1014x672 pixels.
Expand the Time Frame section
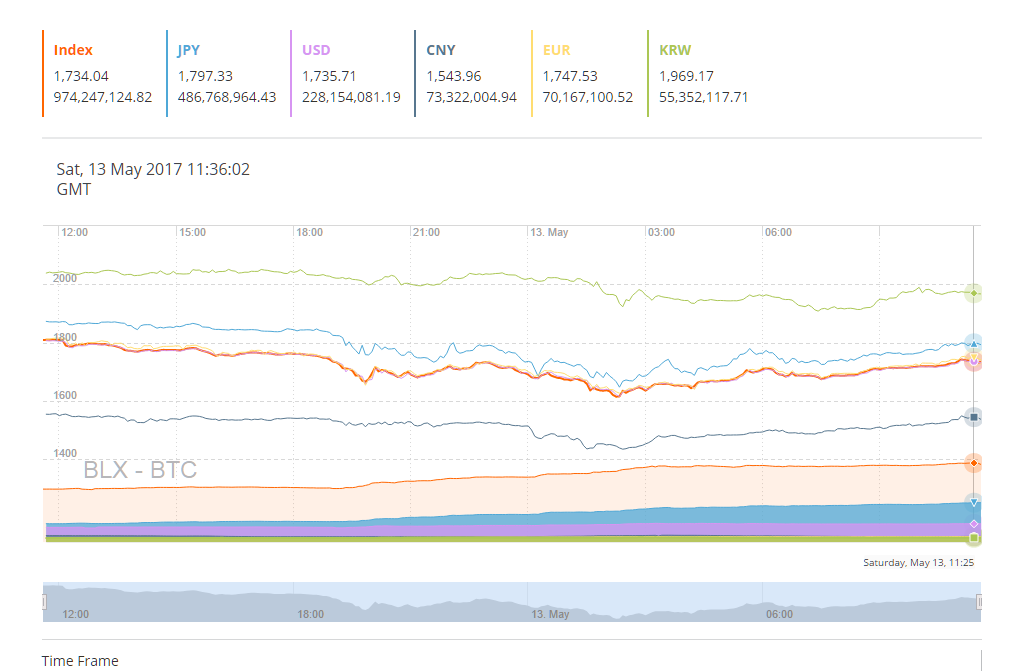[80, 661]
